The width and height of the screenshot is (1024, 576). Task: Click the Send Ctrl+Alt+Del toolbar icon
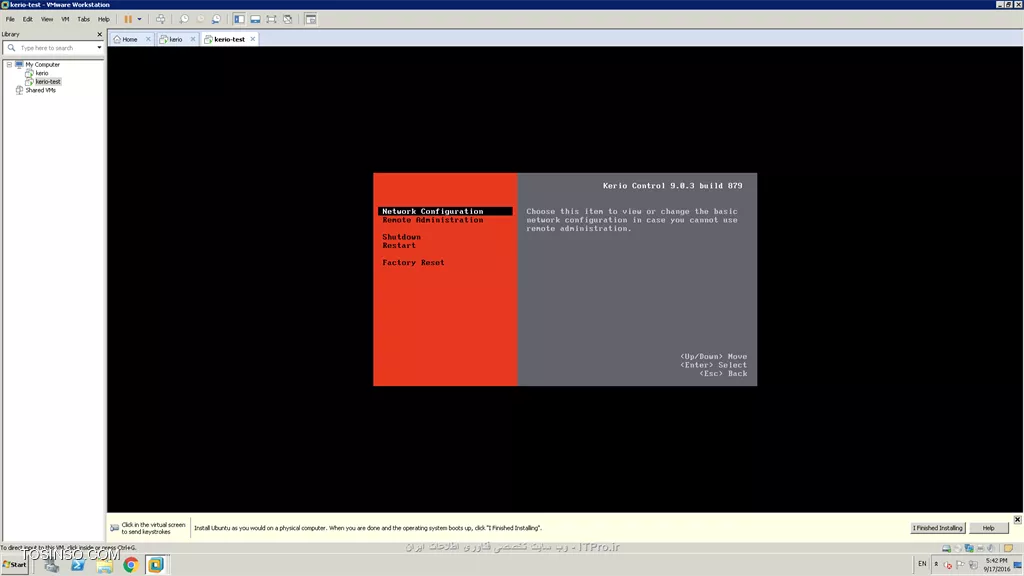point(160,20)
